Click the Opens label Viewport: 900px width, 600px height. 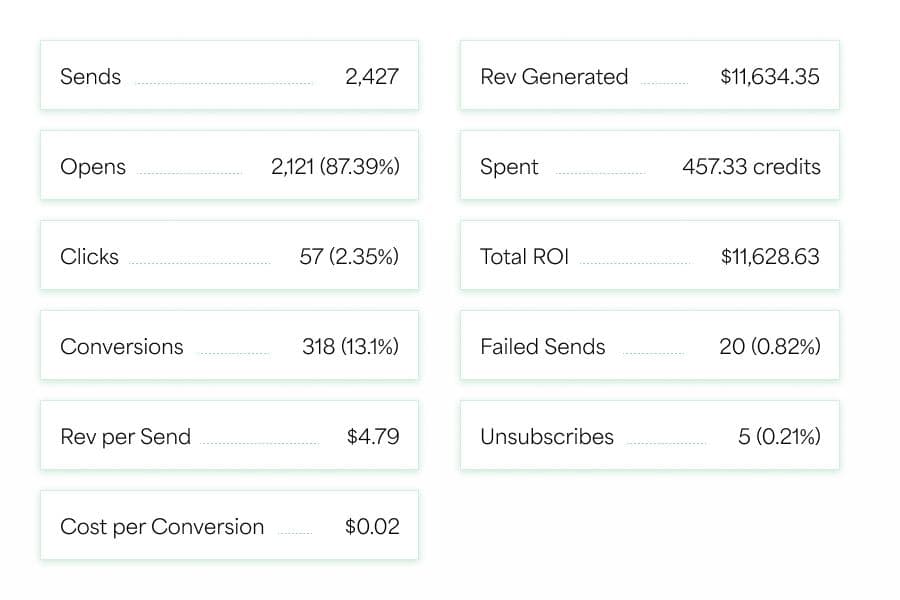coord(93,167)
